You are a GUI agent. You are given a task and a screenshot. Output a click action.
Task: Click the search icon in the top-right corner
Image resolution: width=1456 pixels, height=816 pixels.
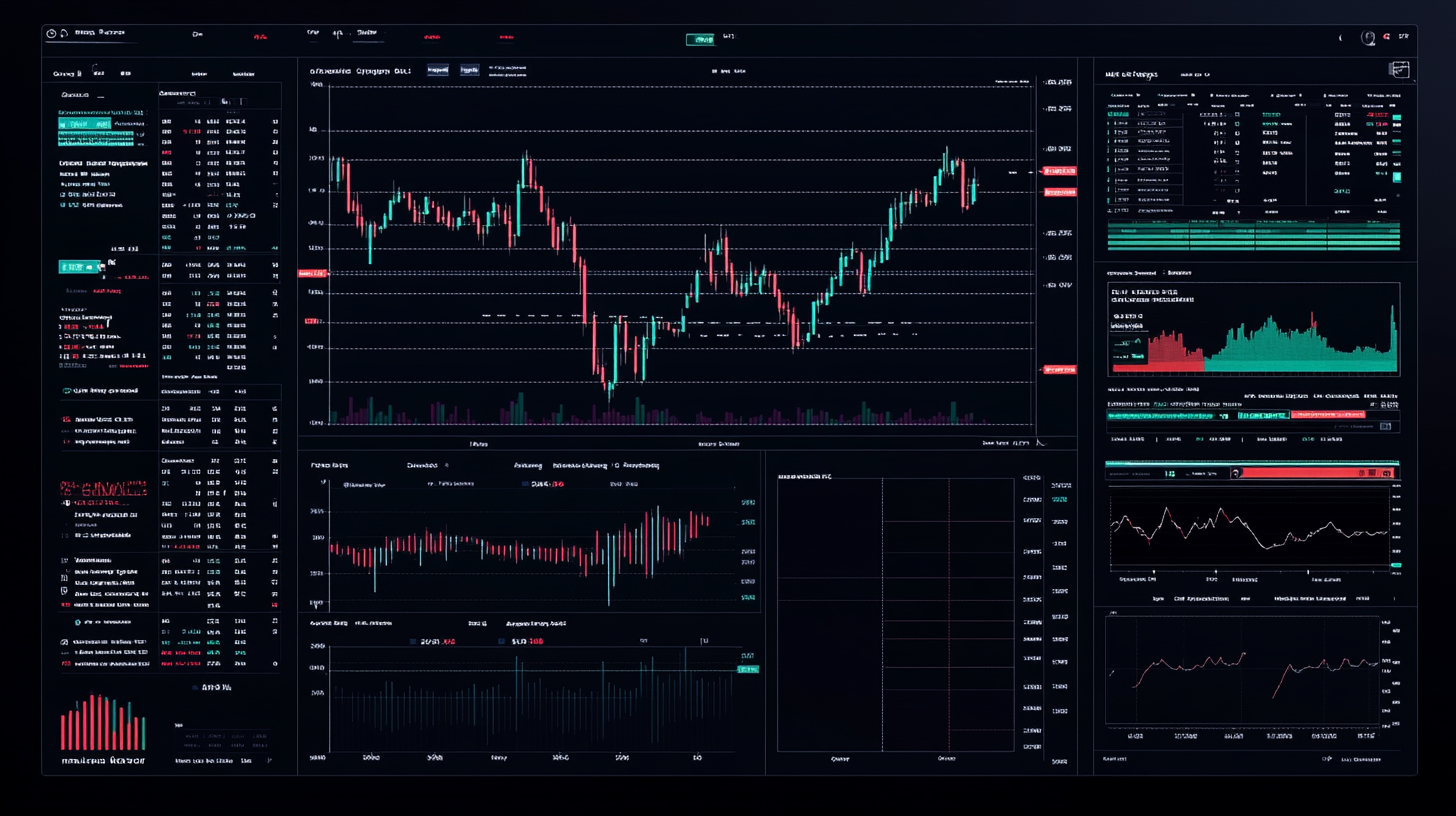pyautogui.click(x=1368, y=37)
